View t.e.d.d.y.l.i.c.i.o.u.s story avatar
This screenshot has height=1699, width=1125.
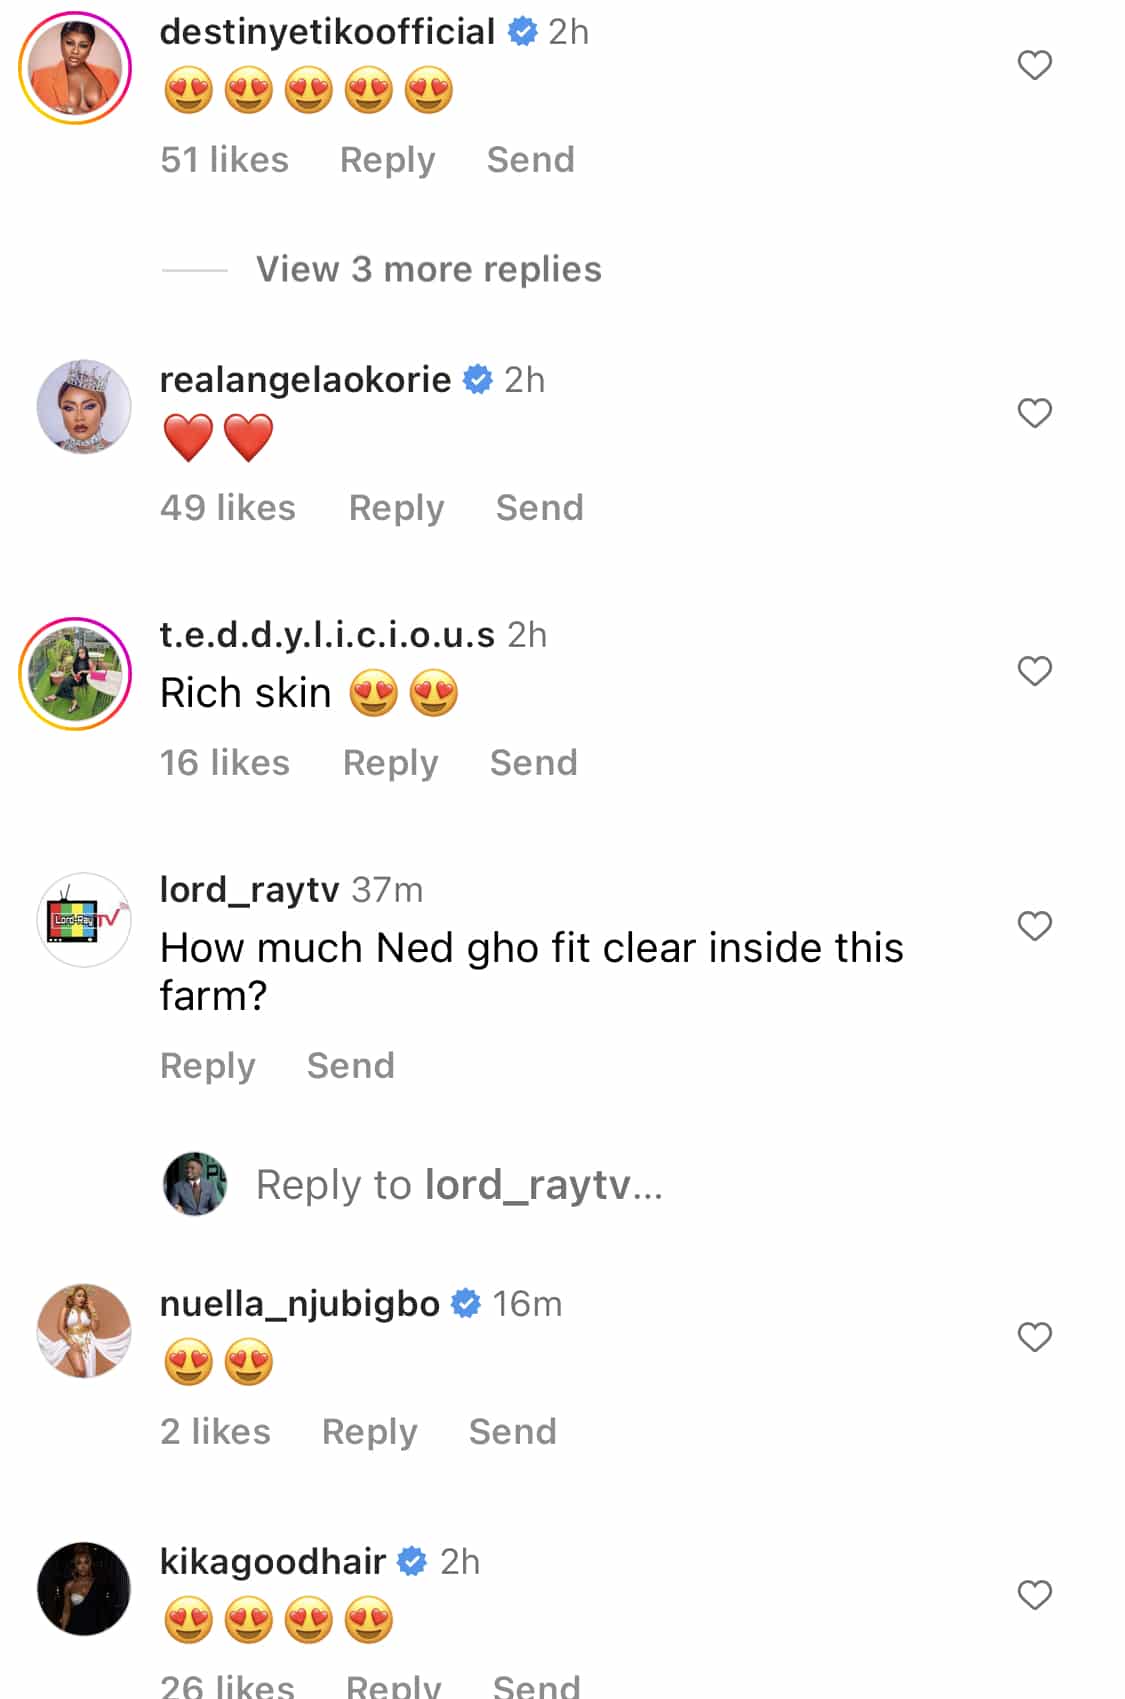click(x=75, y=673)
